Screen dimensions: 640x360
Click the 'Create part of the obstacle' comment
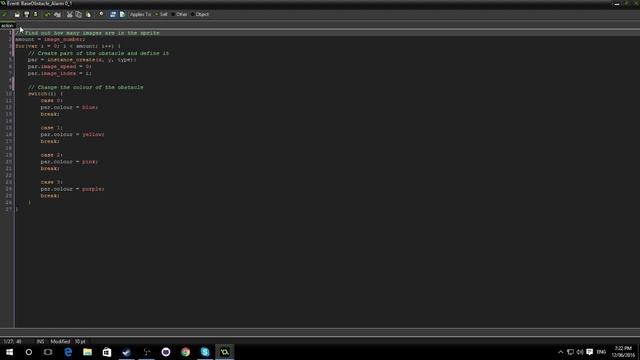[98, 53]
